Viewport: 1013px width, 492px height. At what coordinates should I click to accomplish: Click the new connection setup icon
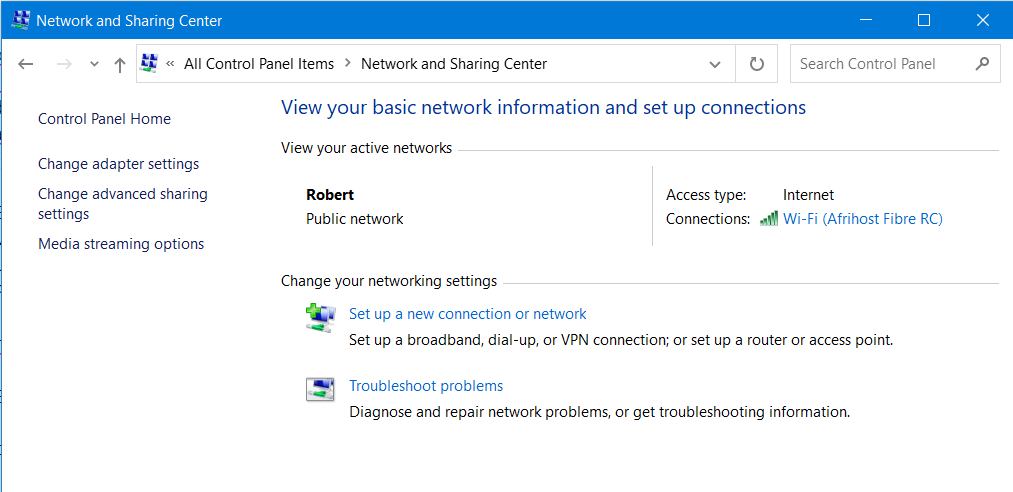[320, 319]
